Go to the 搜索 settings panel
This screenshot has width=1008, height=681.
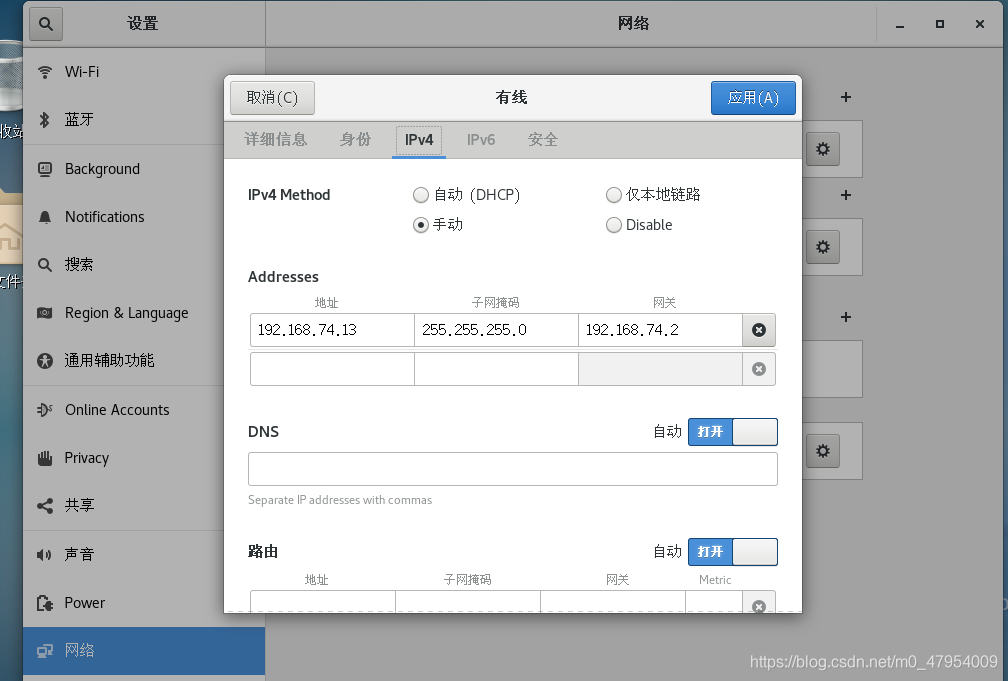coord(144,264)
